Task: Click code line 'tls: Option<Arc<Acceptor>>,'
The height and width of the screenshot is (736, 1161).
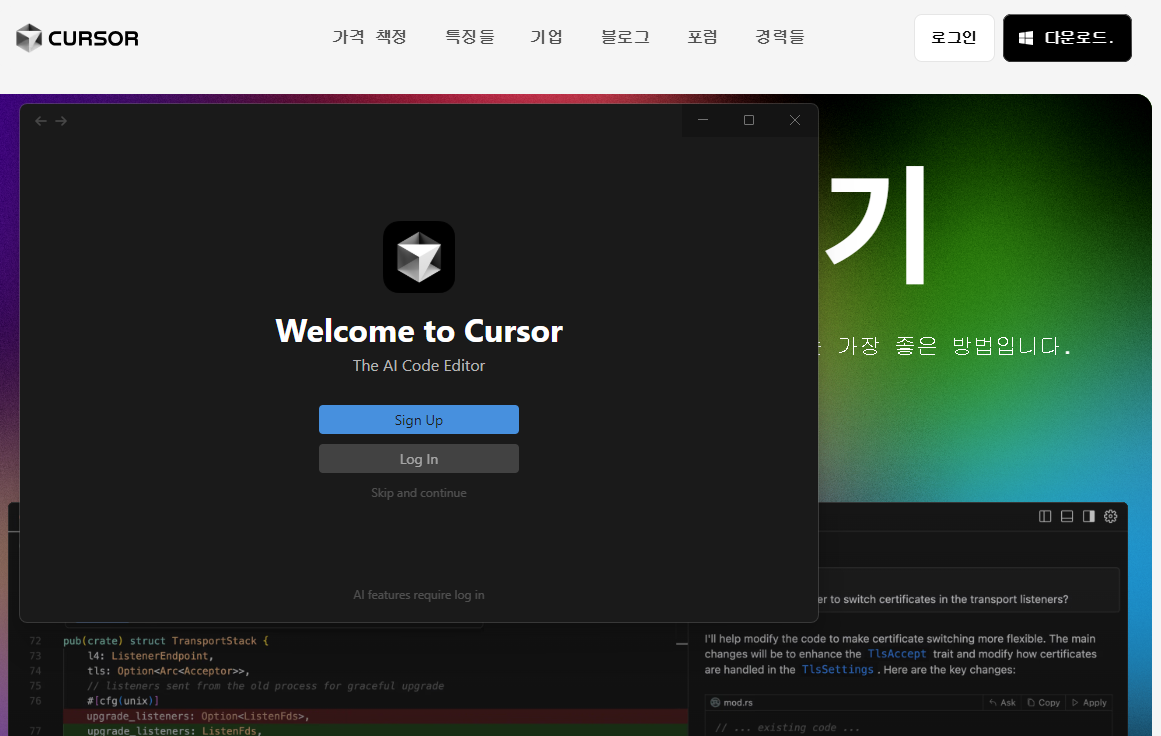Action: click(x=168, y=671)
